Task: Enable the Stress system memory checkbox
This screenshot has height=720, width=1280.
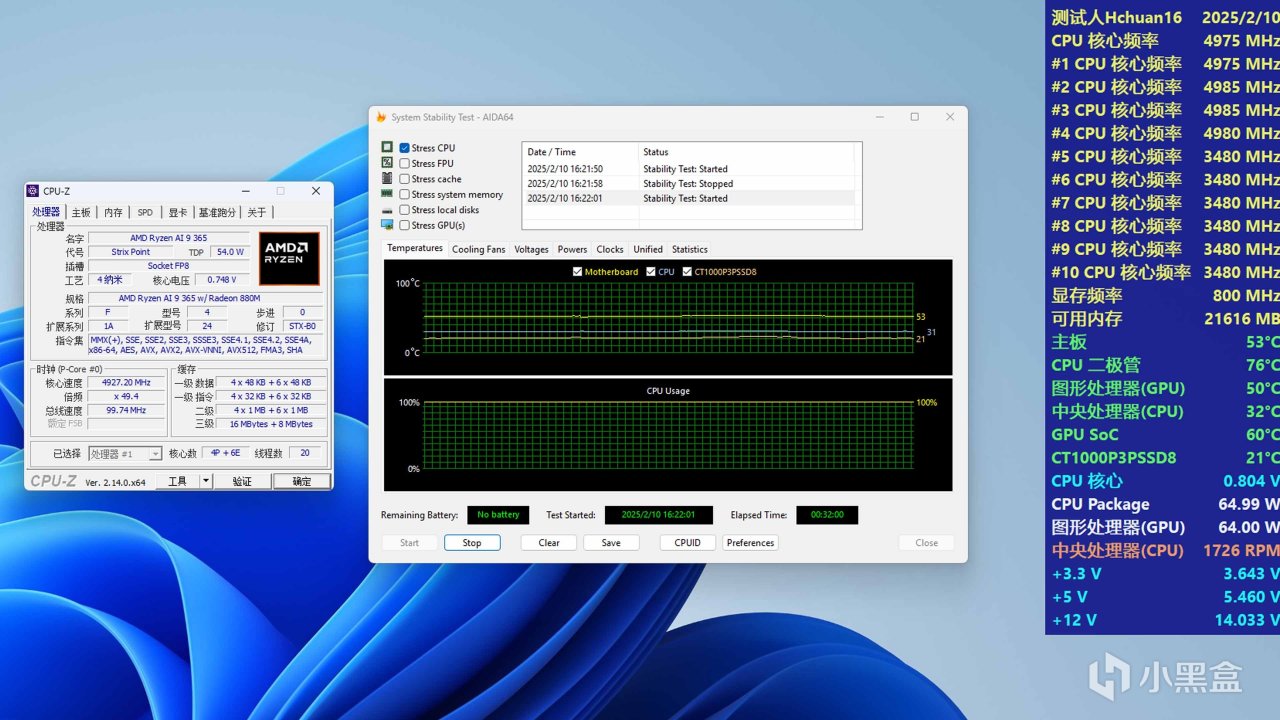Action: coord(404,194)
